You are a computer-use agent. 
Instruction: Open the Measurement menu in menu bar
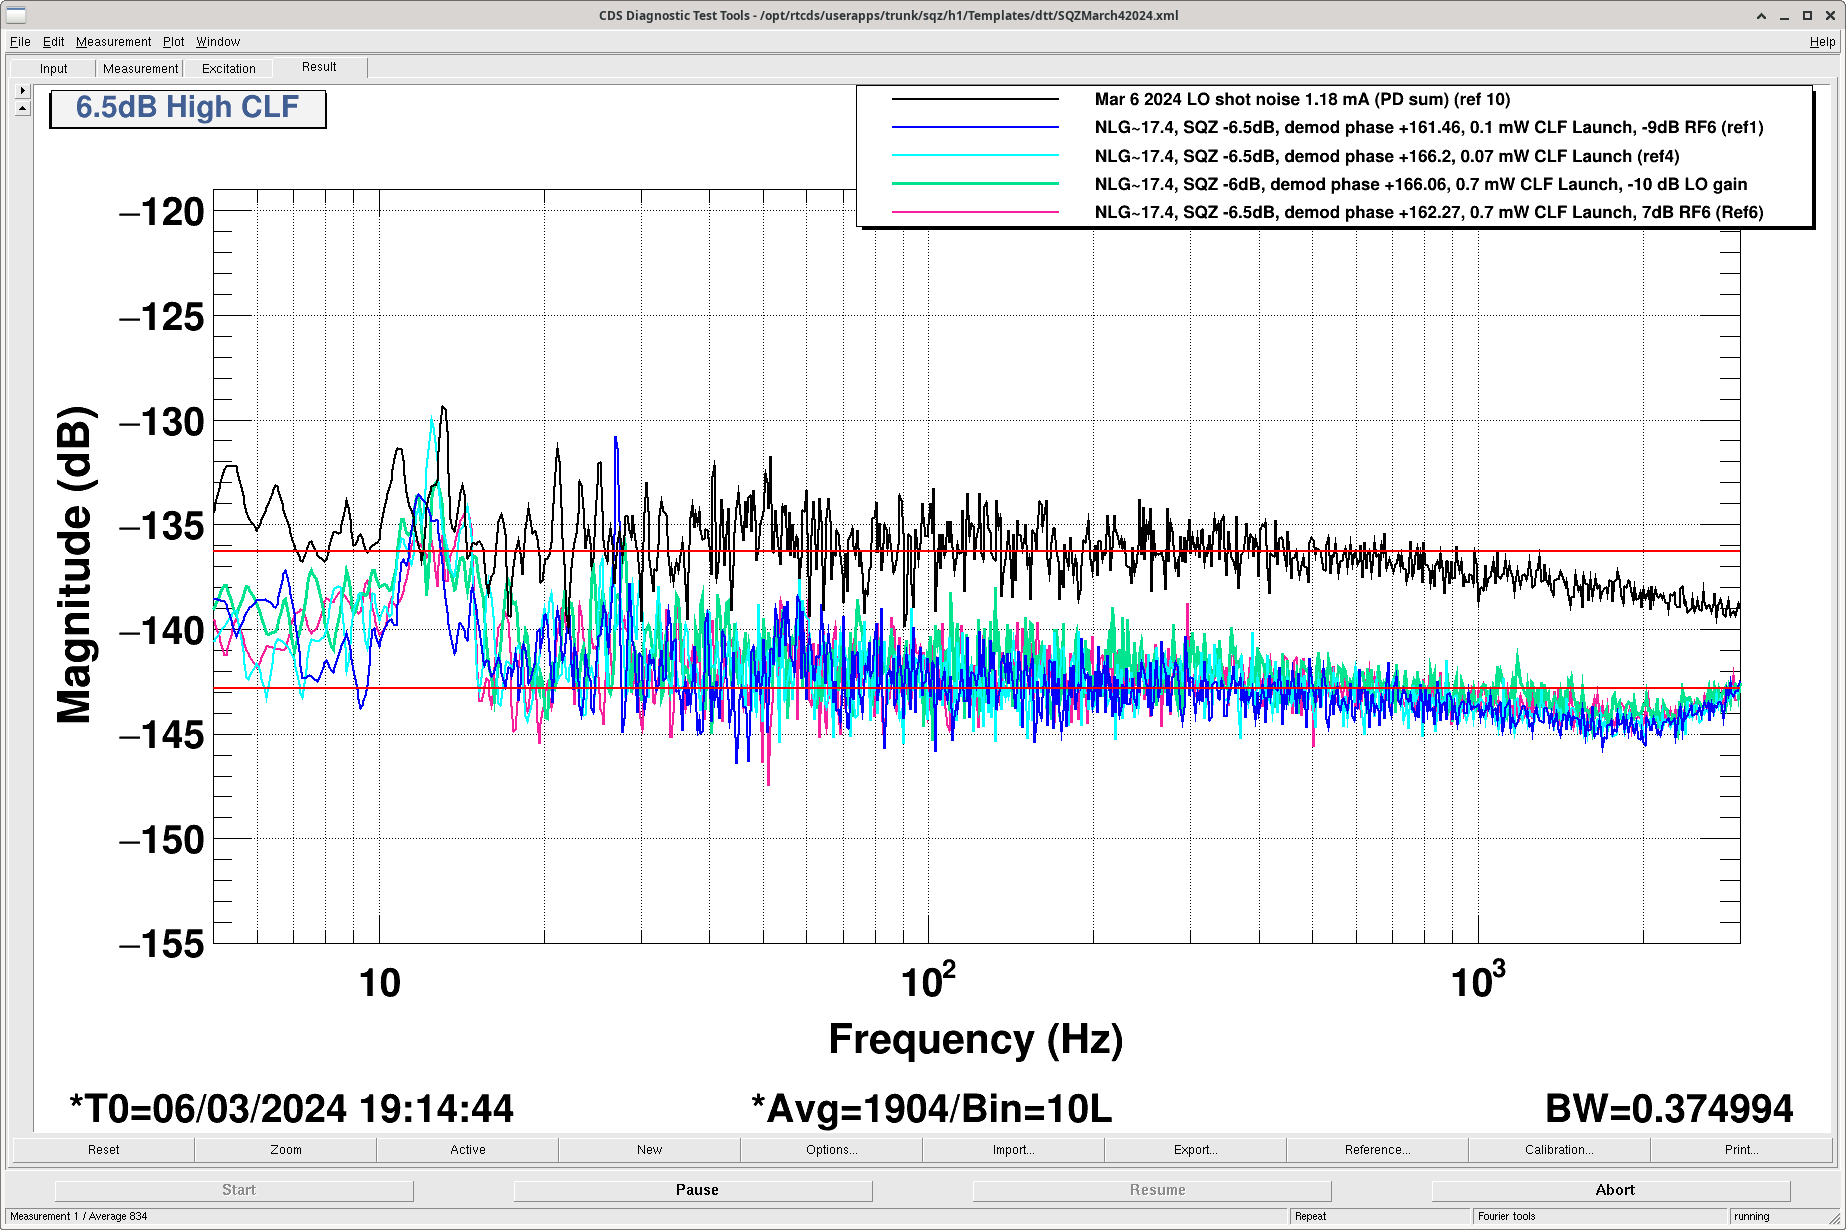[x=113, y=42]
